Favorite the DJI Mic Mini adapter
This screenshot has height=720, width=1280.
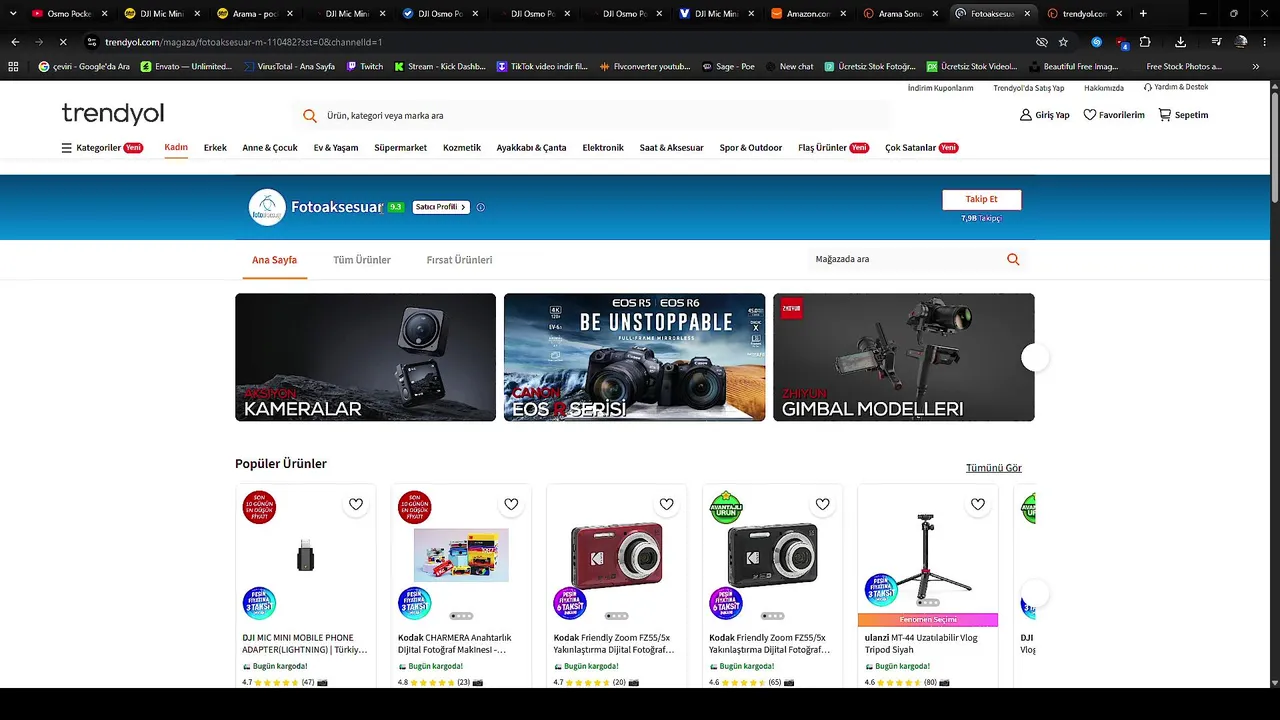356,504
